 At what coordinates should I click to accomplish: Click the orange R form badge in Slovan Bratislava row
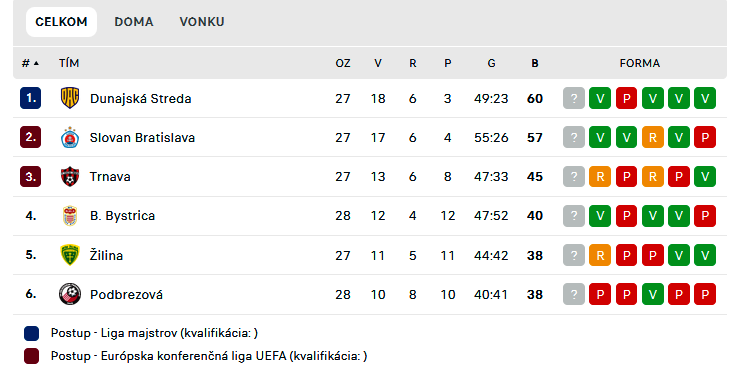[x=653, y=138]
